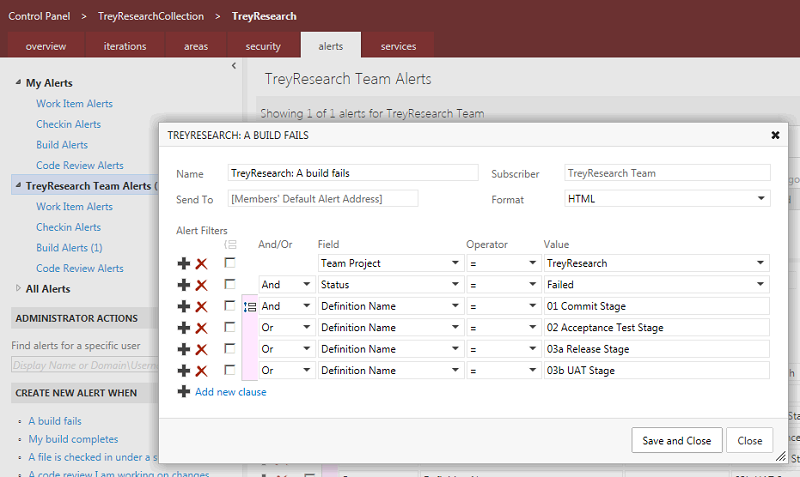Collapse the My Alerts tree node
The width and height of the screenshot is (800, 477).
[x=18, y=82]
